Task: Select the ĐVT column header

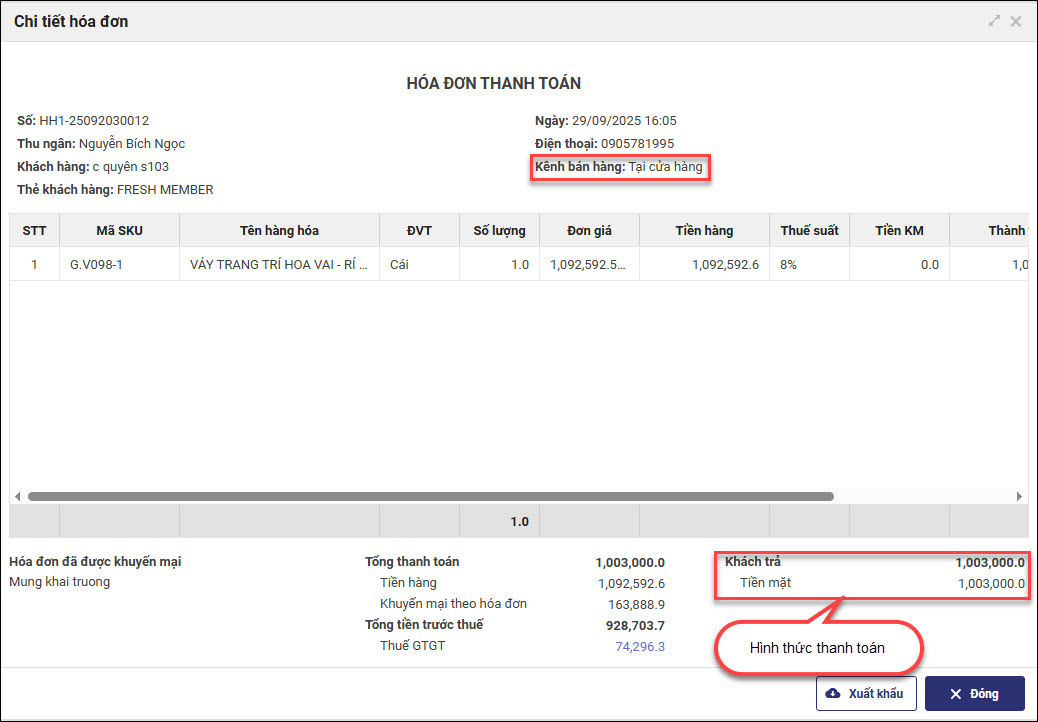Action: tap(419, 231)
